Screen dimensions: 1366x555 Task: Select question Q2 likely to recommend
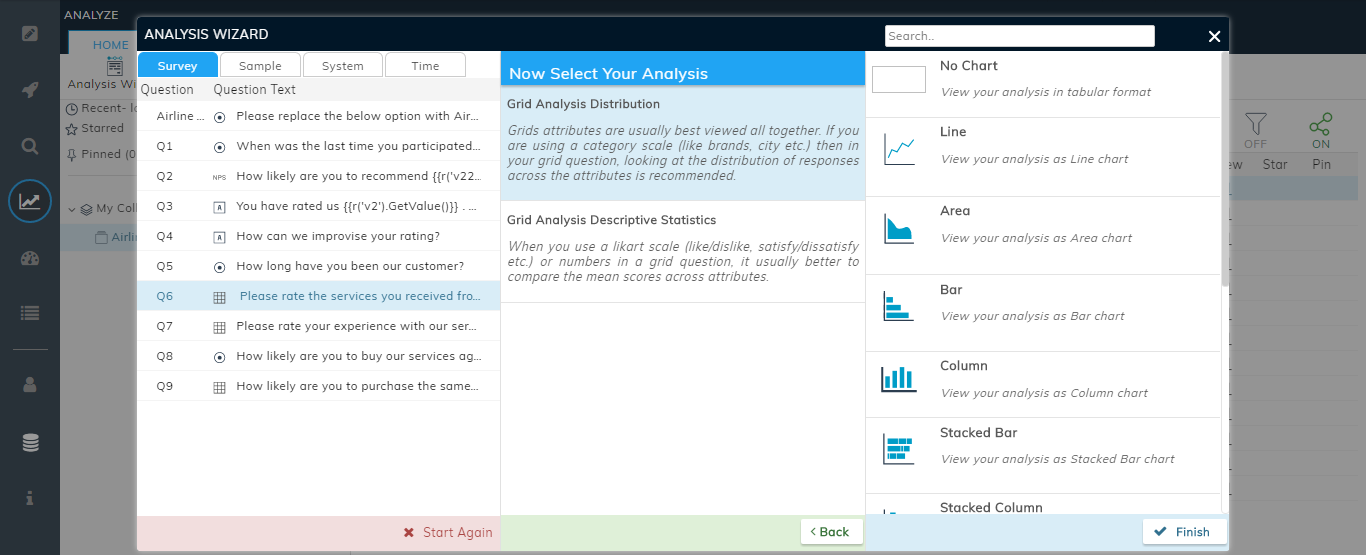318,176
